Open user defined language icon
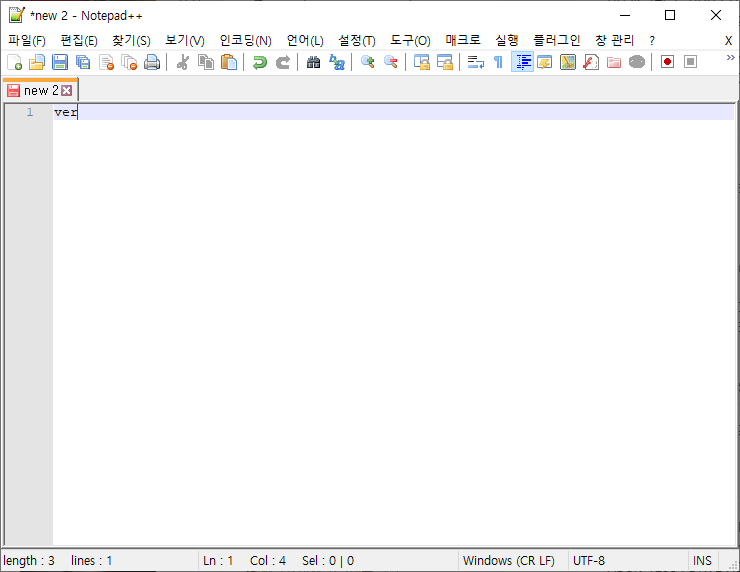This screenshot has height=572, width=740. click(x=545, y=62)
